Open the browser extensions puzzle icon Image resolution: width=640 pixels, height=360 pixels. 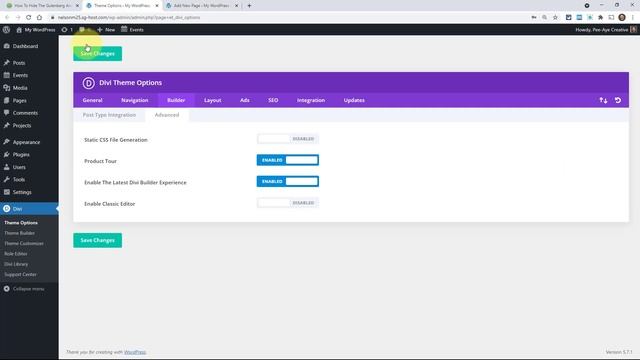[x=600, y=17]
